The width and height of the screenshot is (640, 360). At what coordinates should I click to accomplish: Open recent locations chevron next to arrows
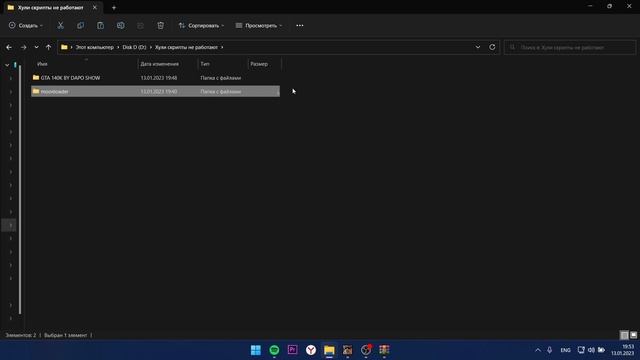36,47
